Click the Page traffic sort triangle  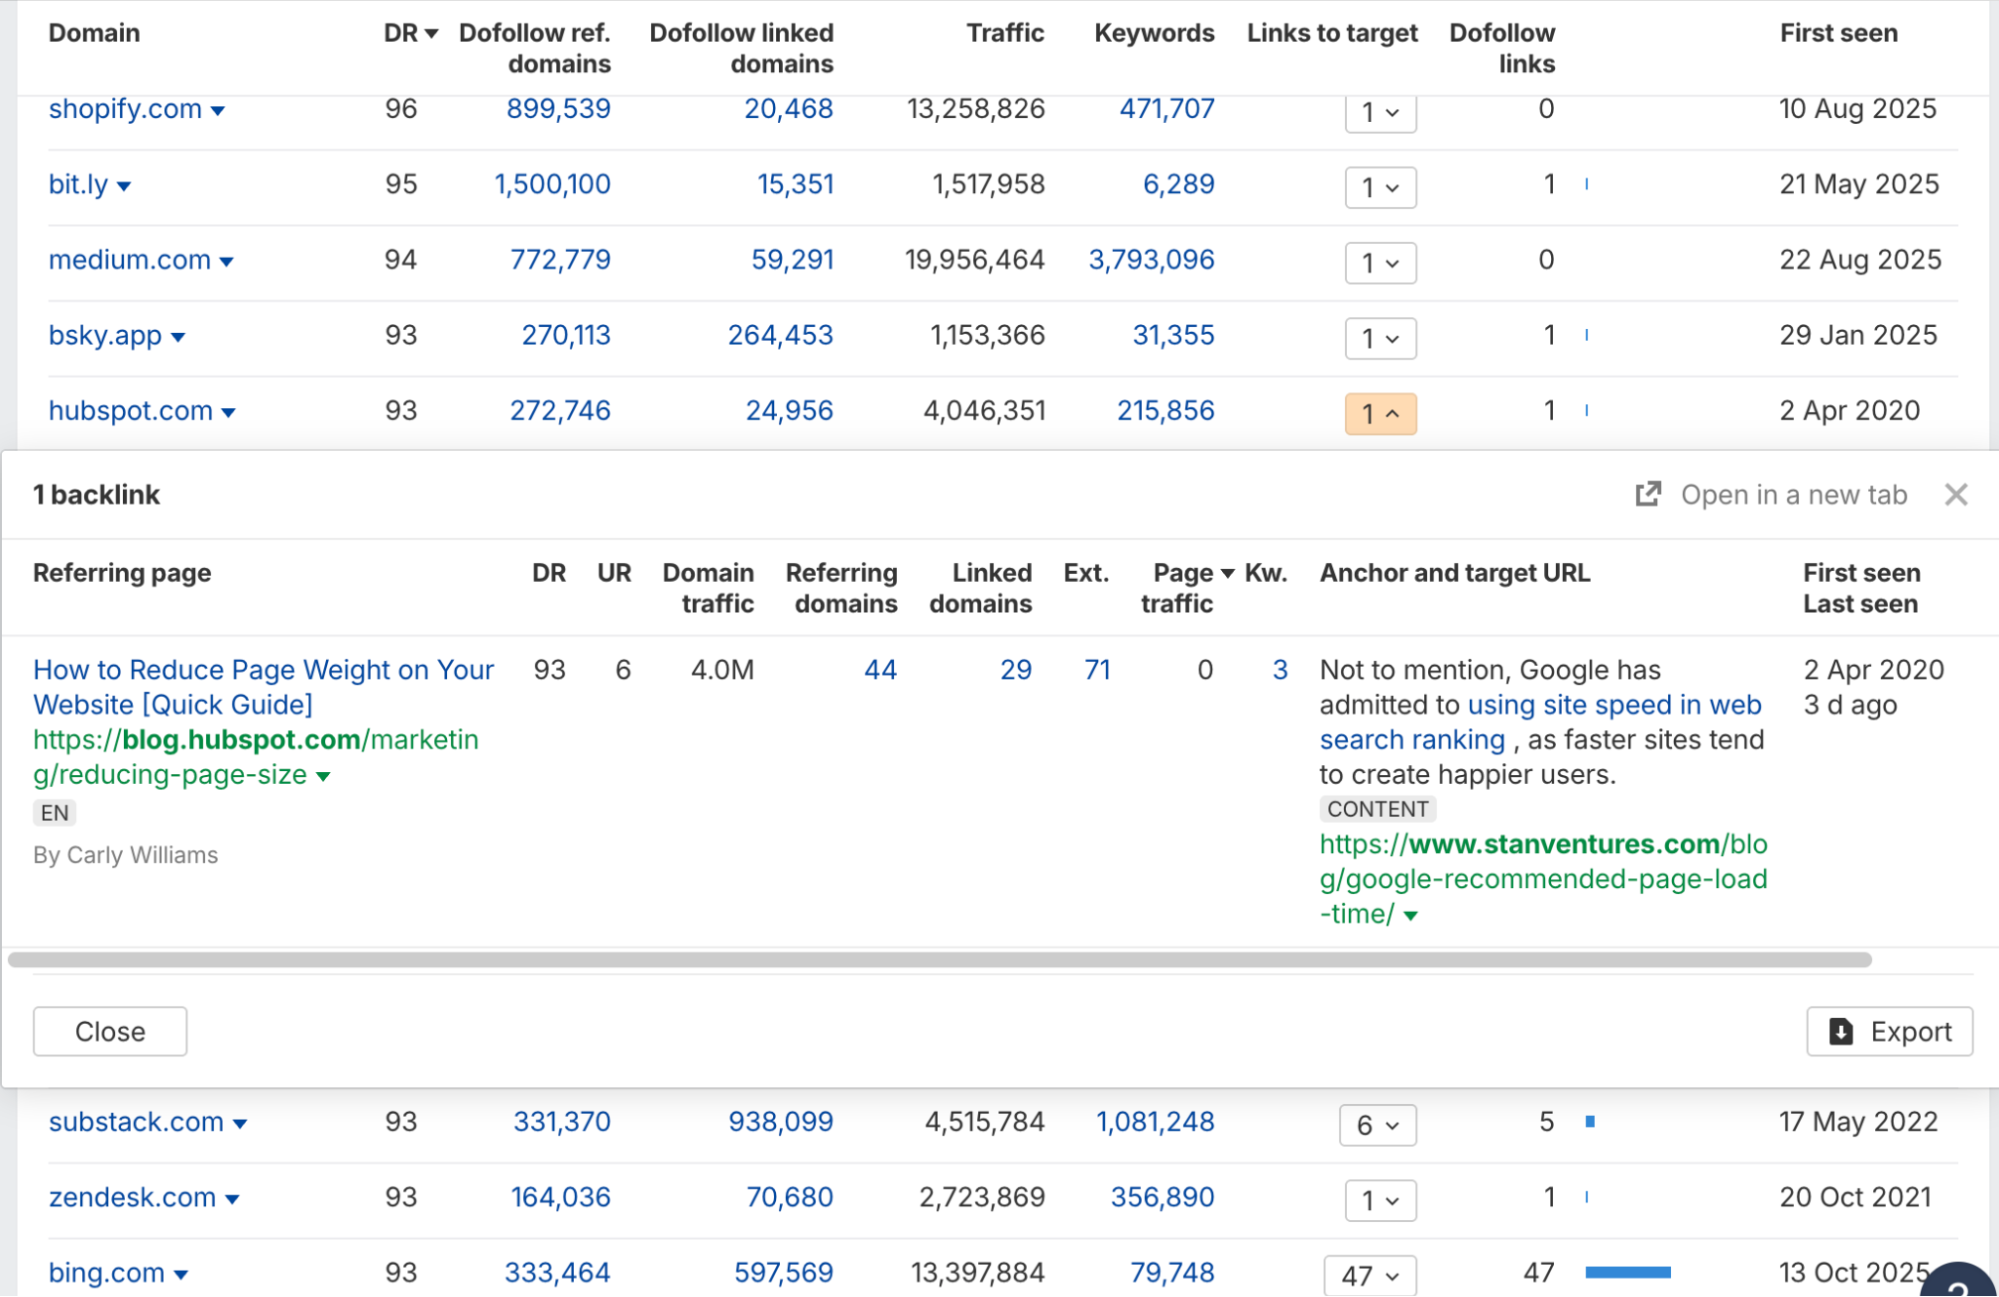click(1227, 572)
